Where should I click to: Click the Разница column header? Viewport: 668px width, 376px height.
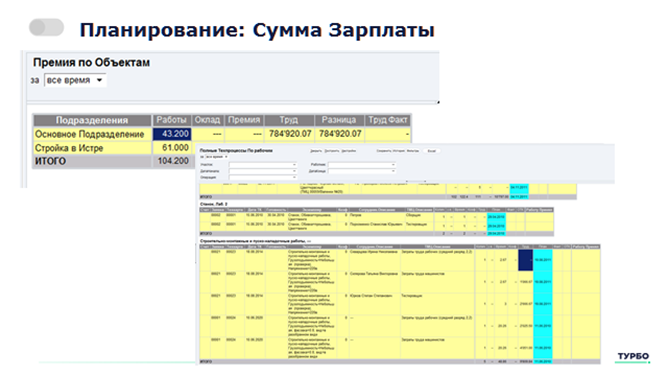[339, 120]
